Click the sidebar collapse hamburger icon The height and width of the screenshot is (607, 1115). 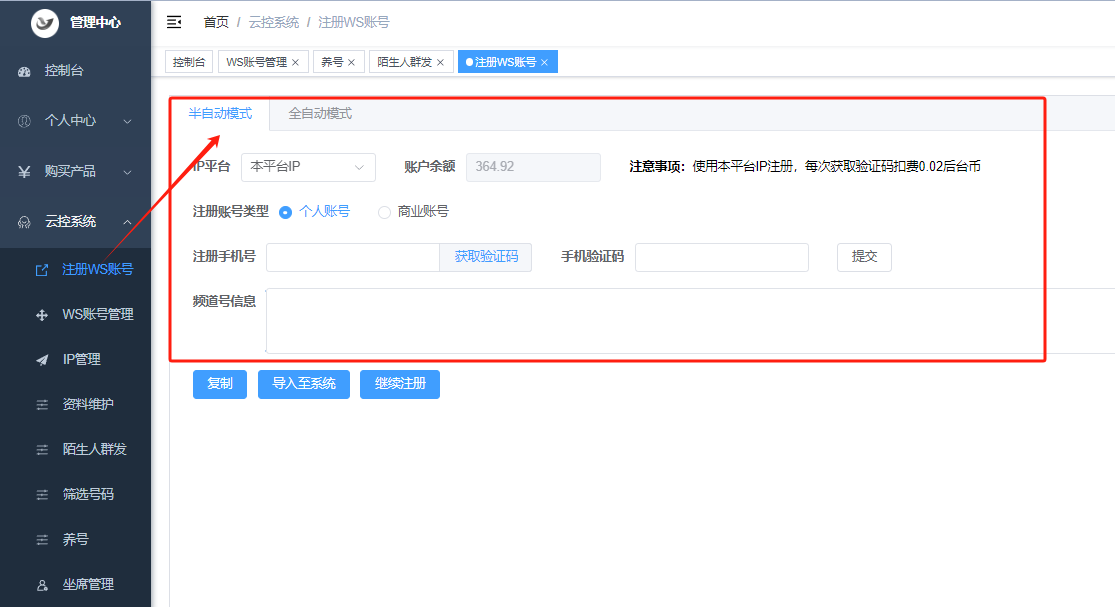click(174, 21)
